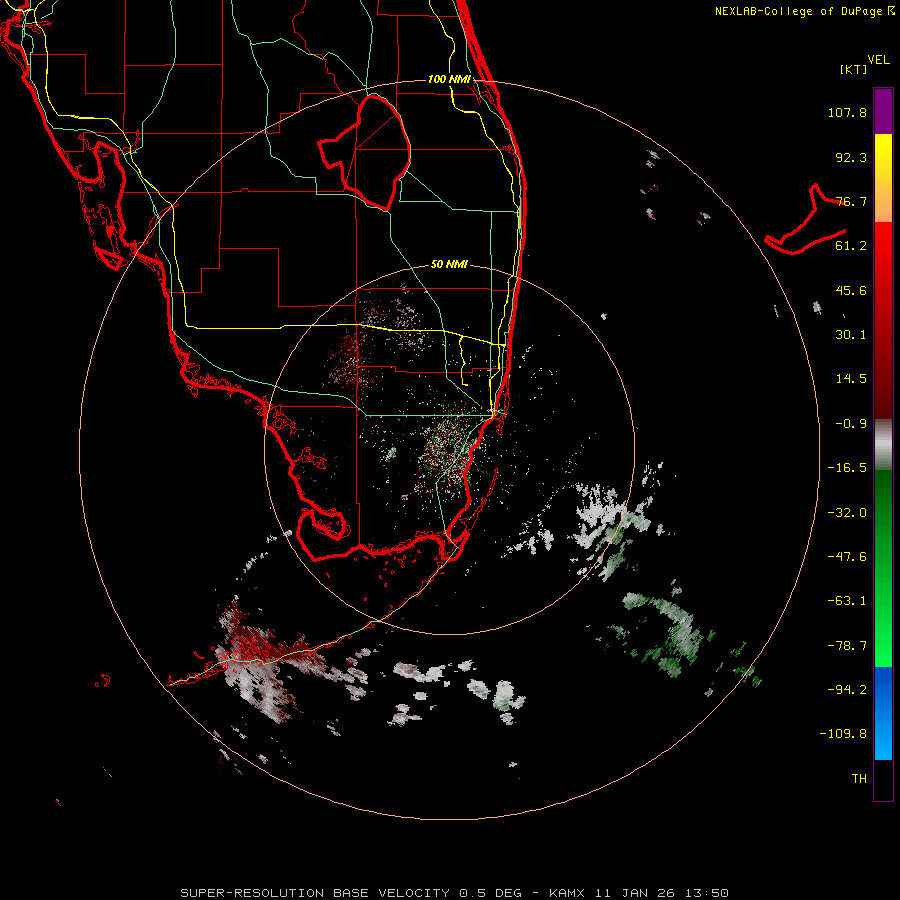
Task: Click the 92.3 velocity scale value
Action: tap(851, 157)
